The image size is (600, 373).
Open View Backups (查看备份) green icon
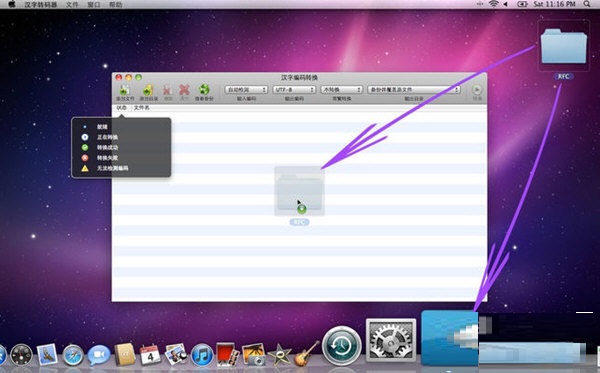tap(204, 90)
